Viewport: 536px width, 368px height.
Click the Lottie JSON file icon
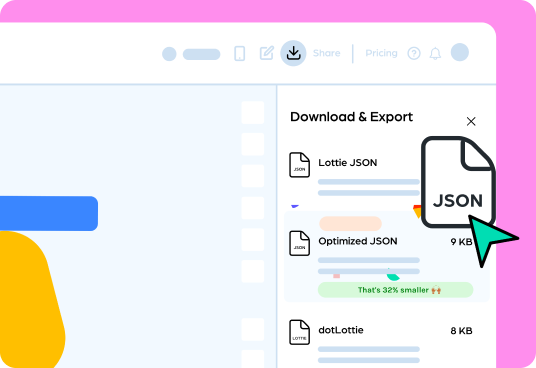299,165
